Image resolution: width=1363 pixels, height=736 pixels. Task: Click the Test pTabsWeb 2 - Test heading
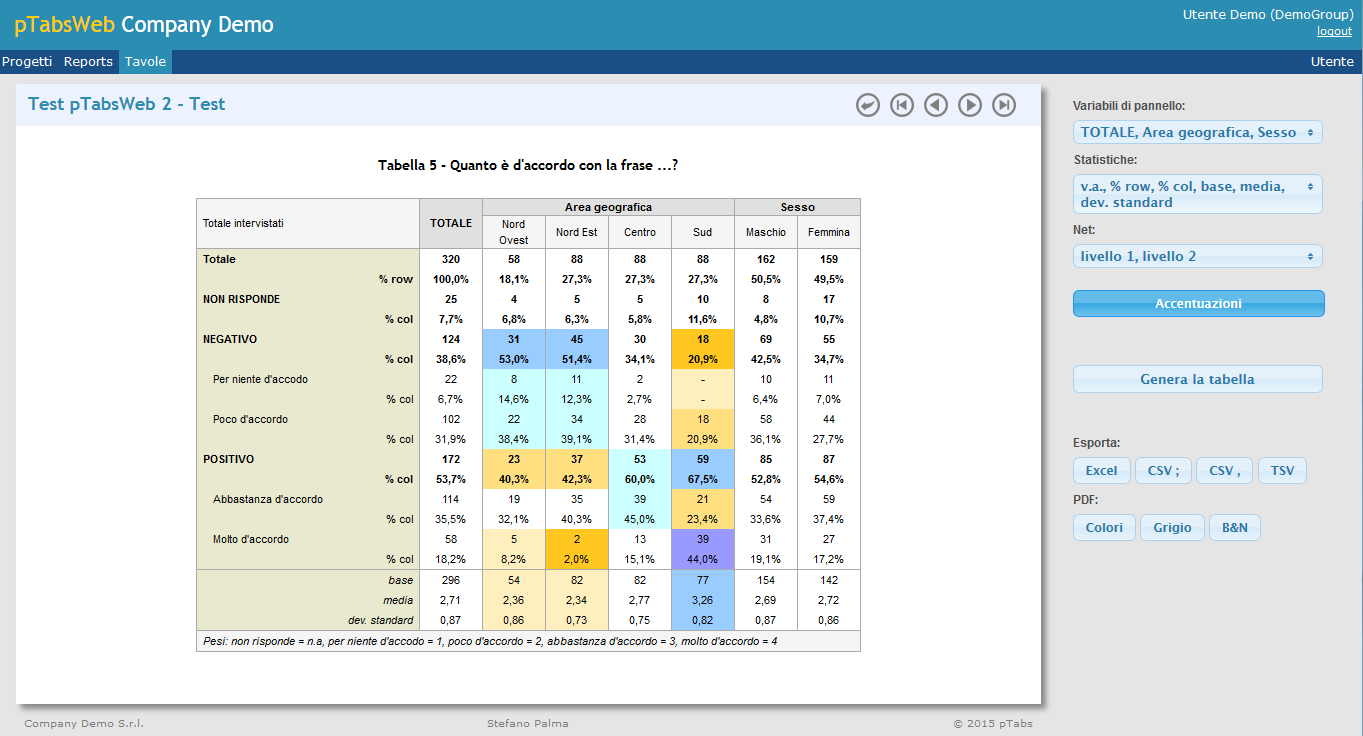point(127,104)
